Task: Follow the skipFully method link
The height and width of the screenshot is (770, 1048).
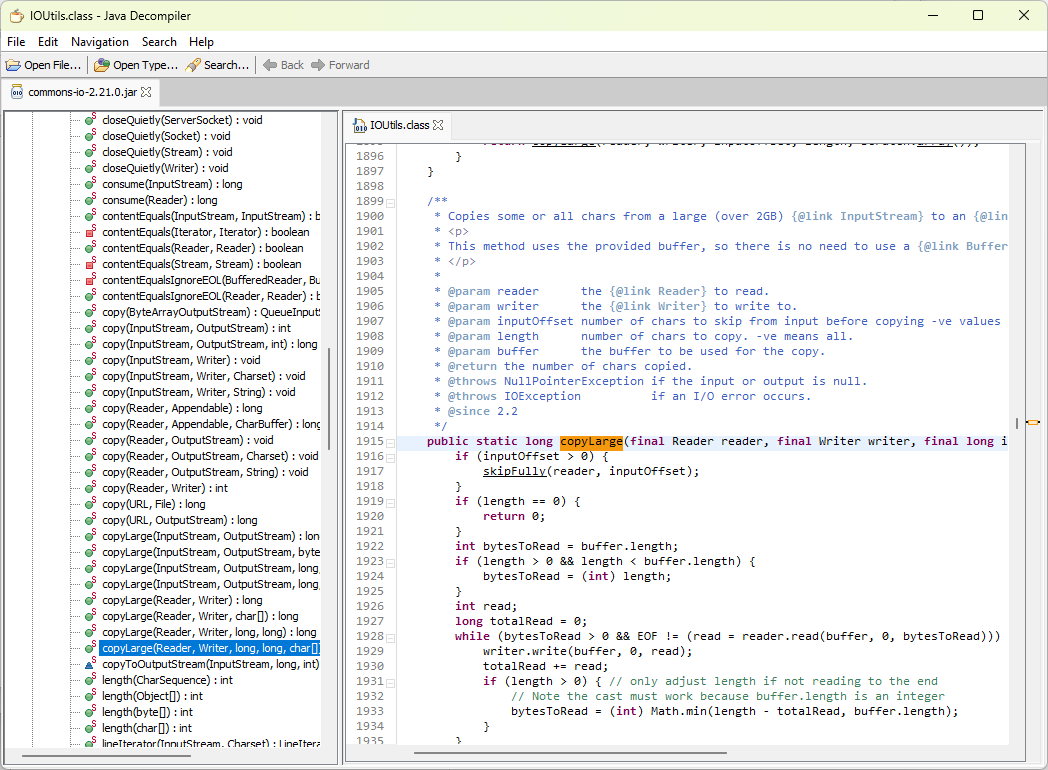Action: click(x=514, y=471)
